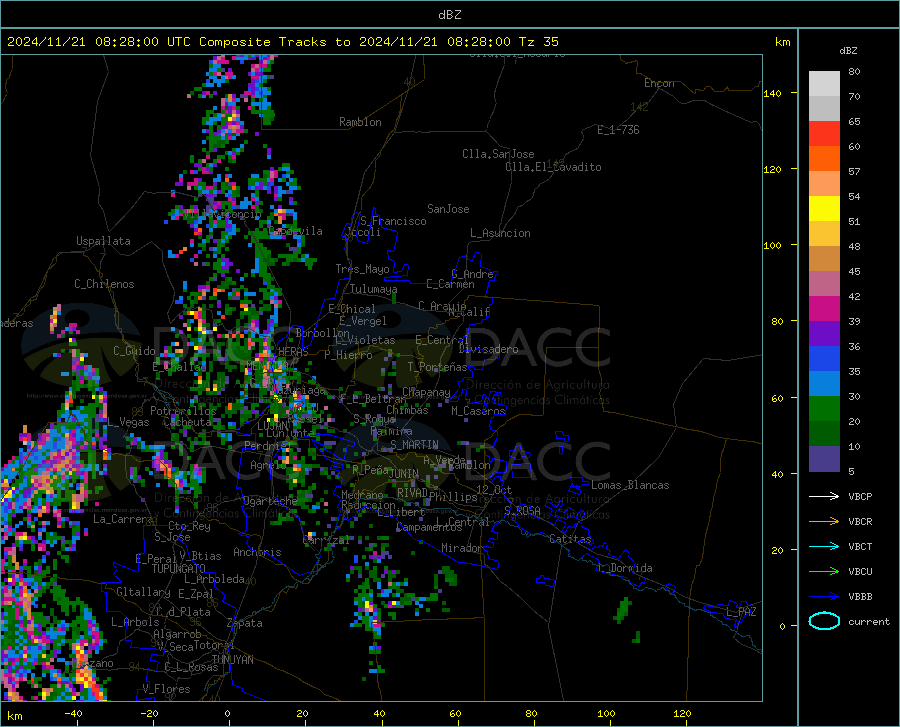
Task: Click the 'L_Dormida' map label
Action: [624, 568]
